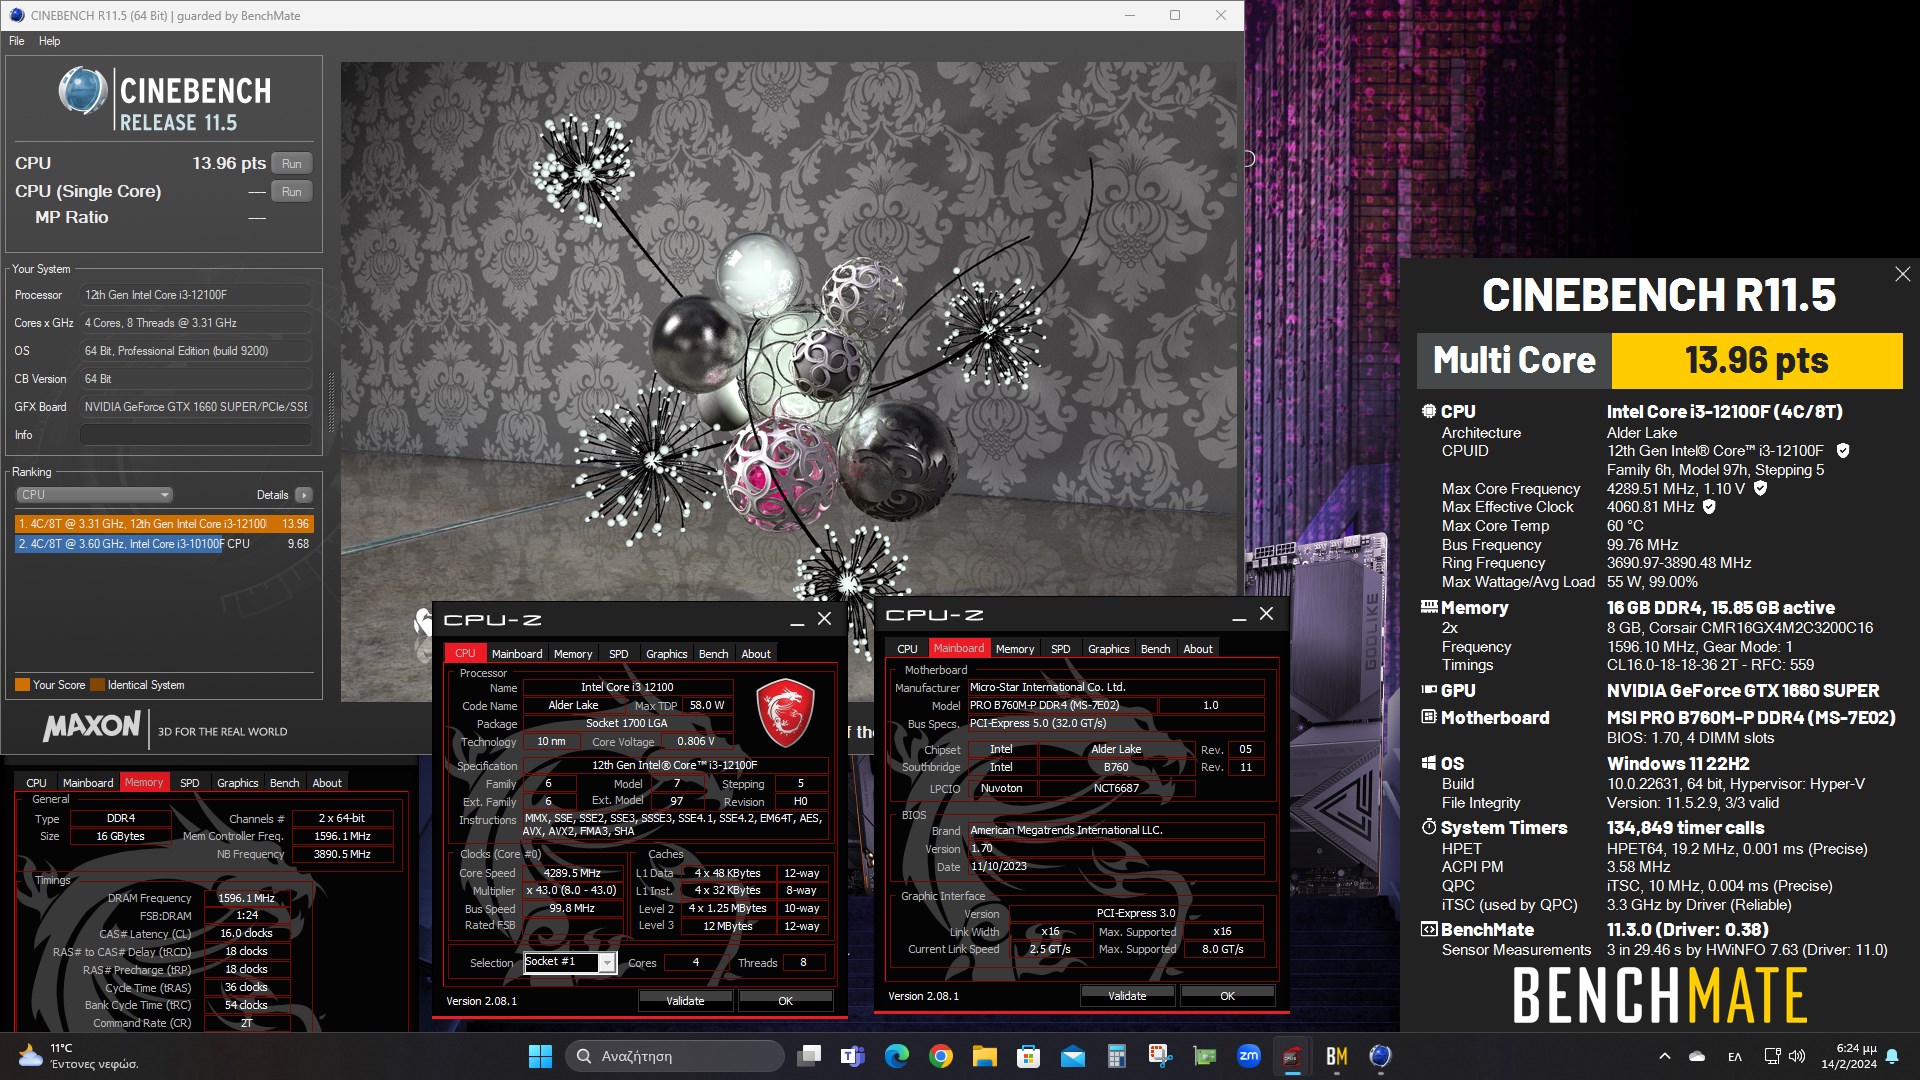Click the Info field in Your System
The width and height of the screenshot is (1920, 1080).
point(195,435)
